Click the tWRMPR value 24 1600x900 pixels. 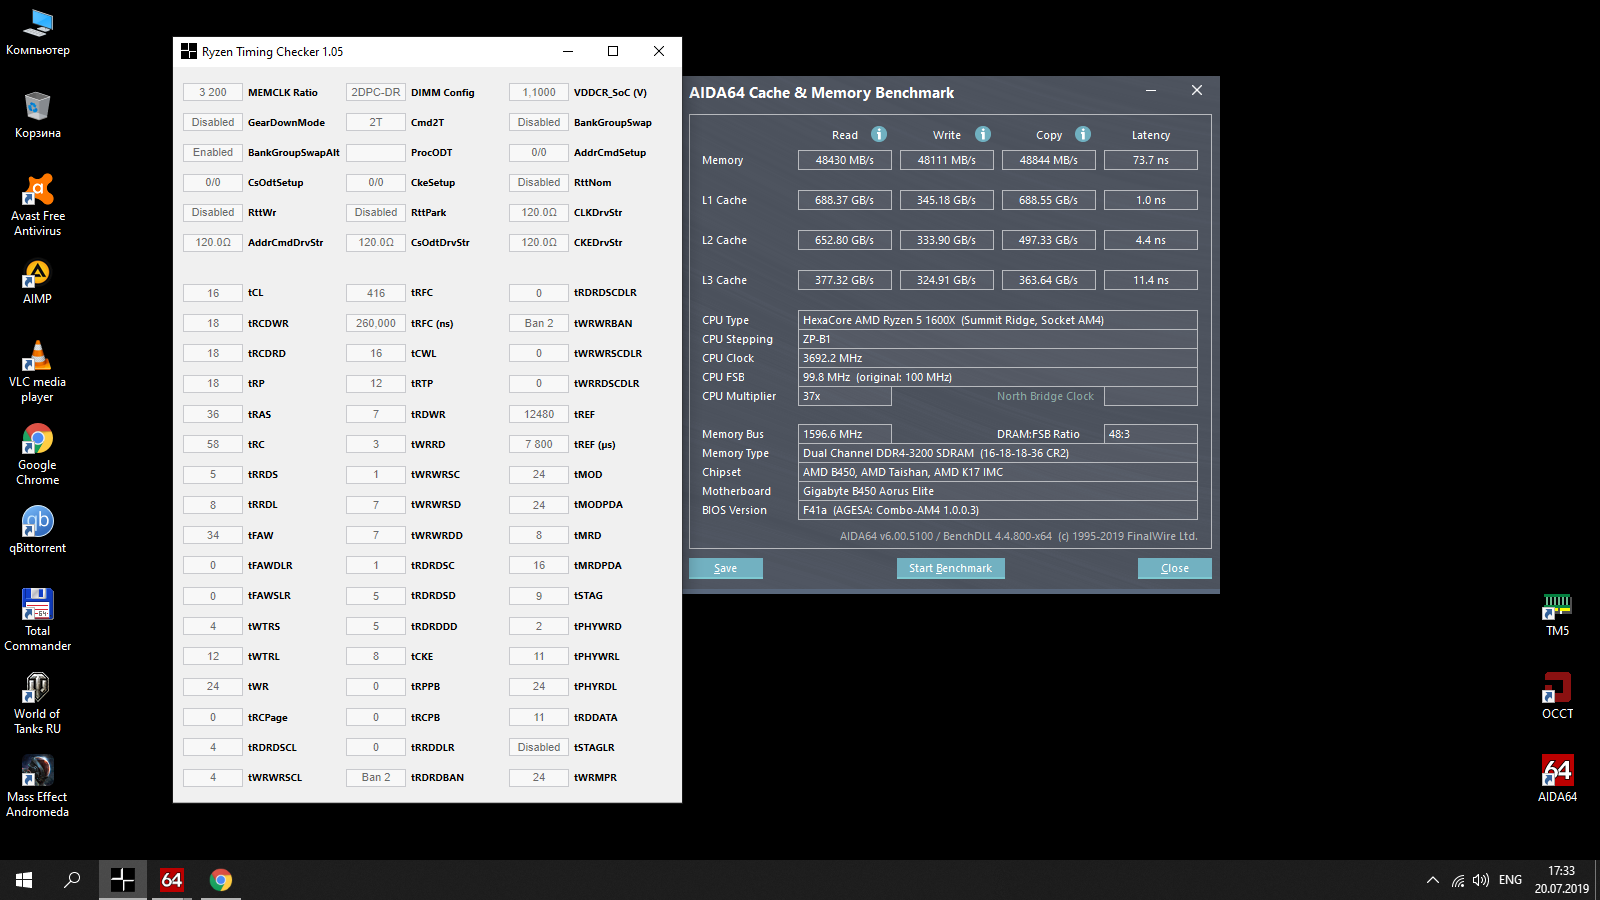pyautogui.click(x=539, y=777)
